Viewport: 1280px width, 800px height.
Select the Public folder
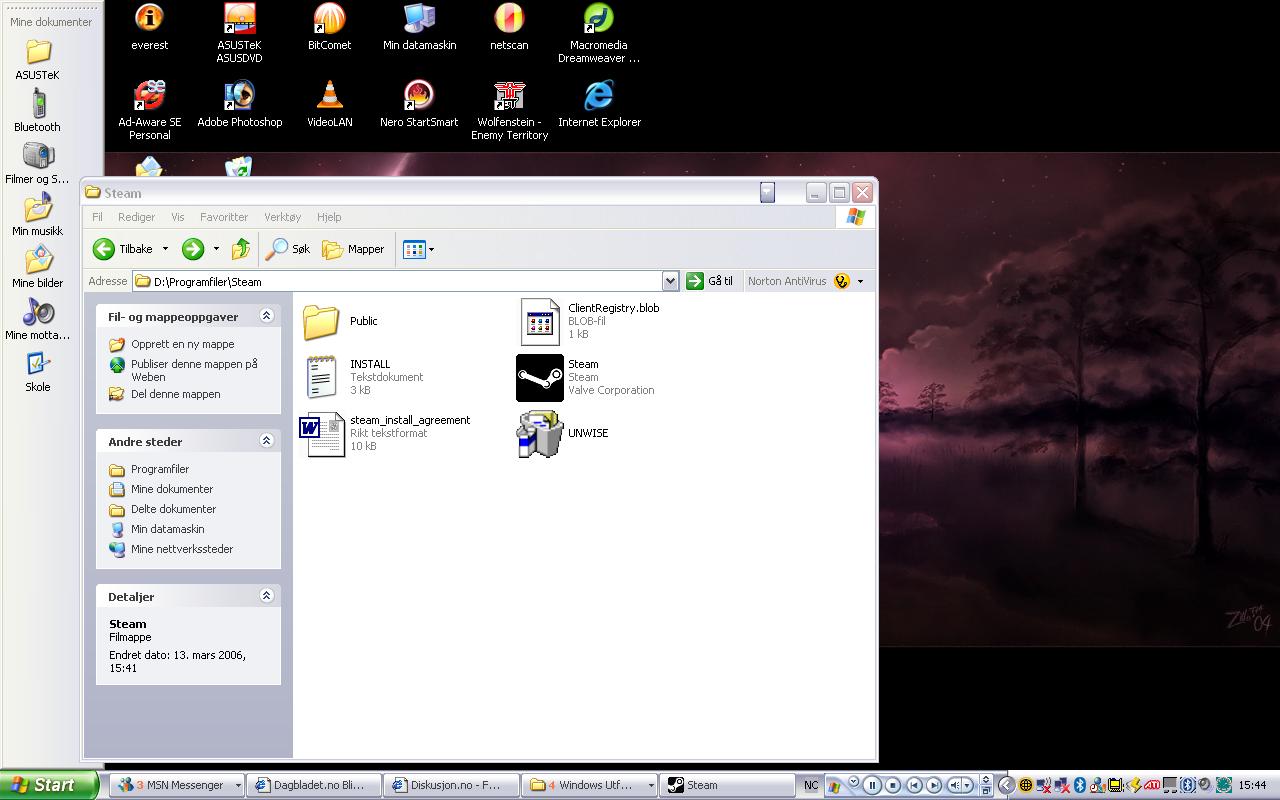tap(340, 321)
